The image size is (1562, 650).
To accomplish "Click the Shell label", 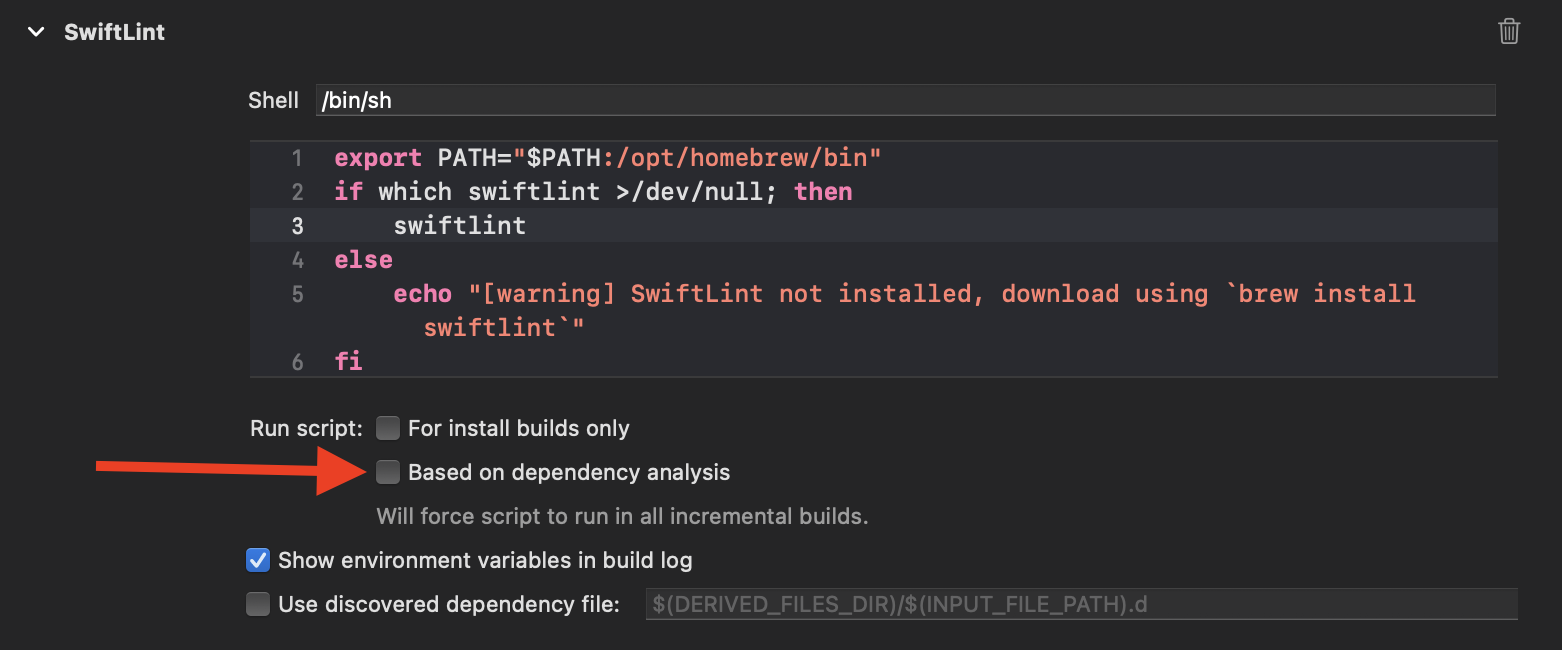I will pyautogui.click(x=274, y=100).
